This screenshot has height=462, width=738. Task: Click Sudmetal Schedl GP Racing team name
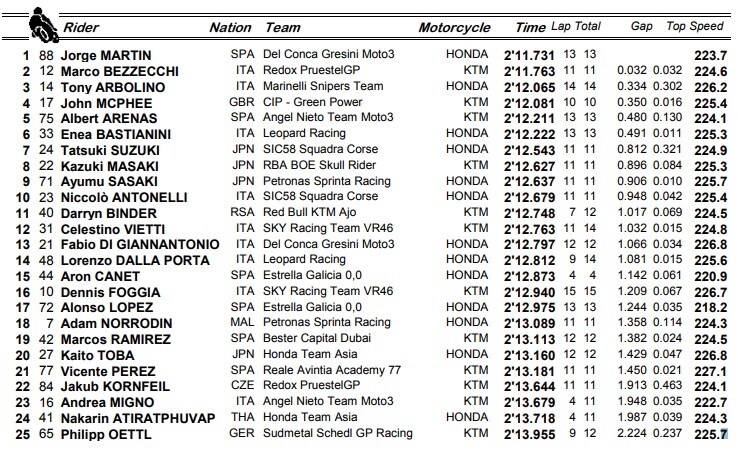(x=337, y=433)
